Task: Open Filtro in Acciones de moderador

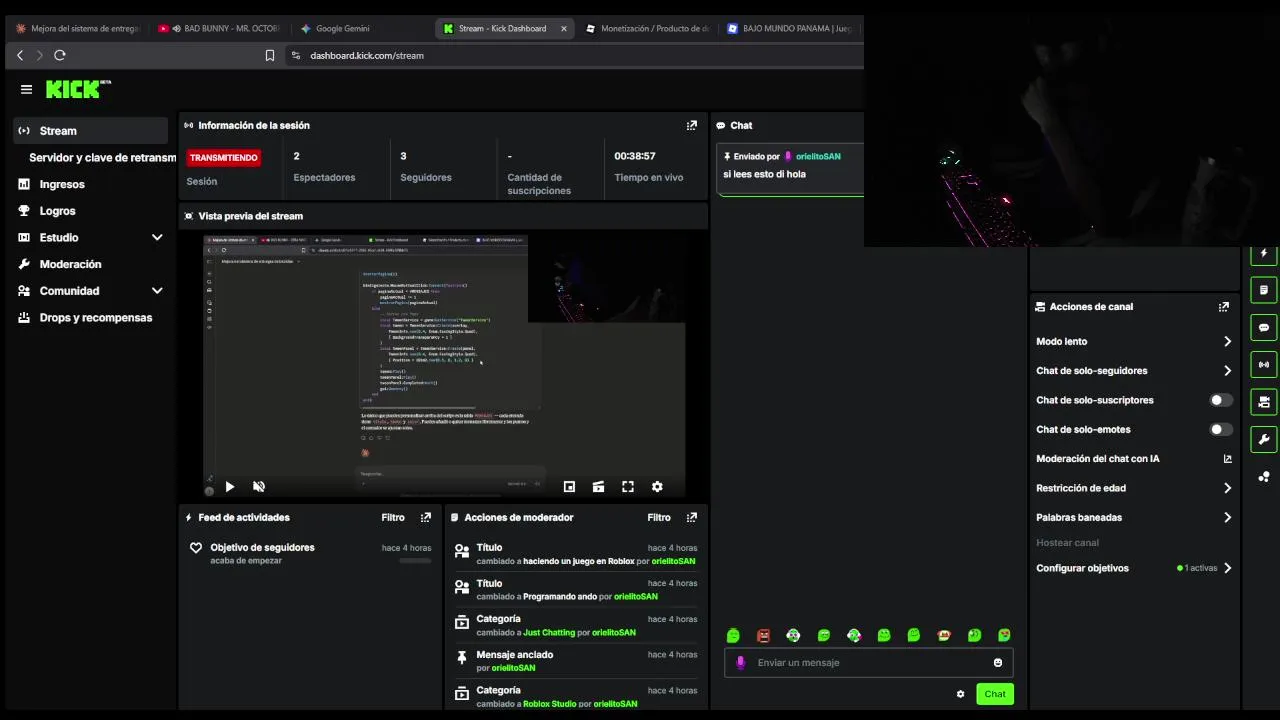Action: 659,517
